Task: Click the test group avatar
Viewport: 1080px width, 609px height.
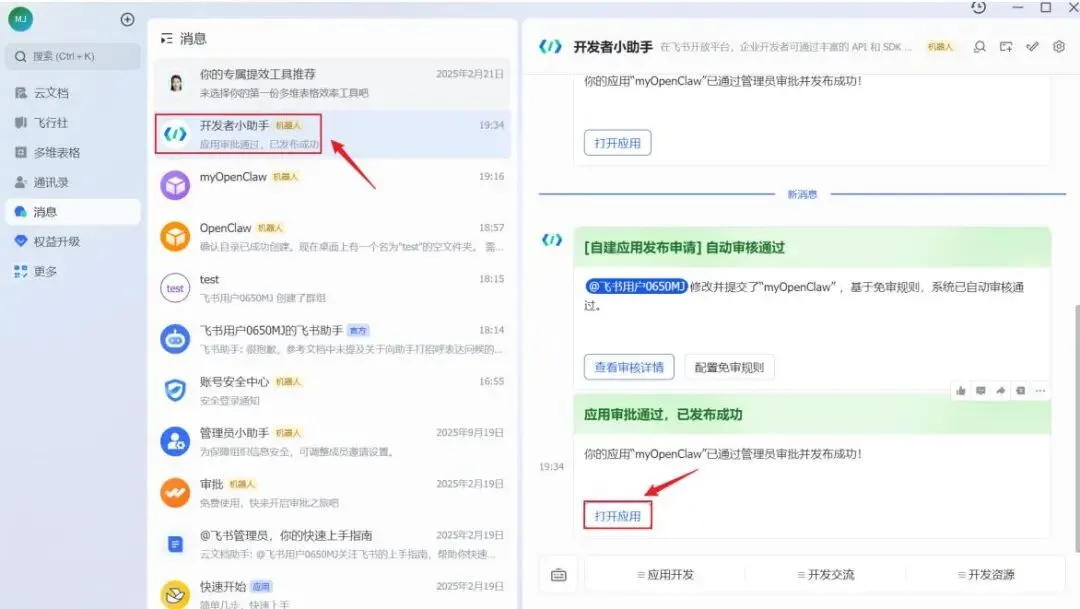Action: point(175,288)
